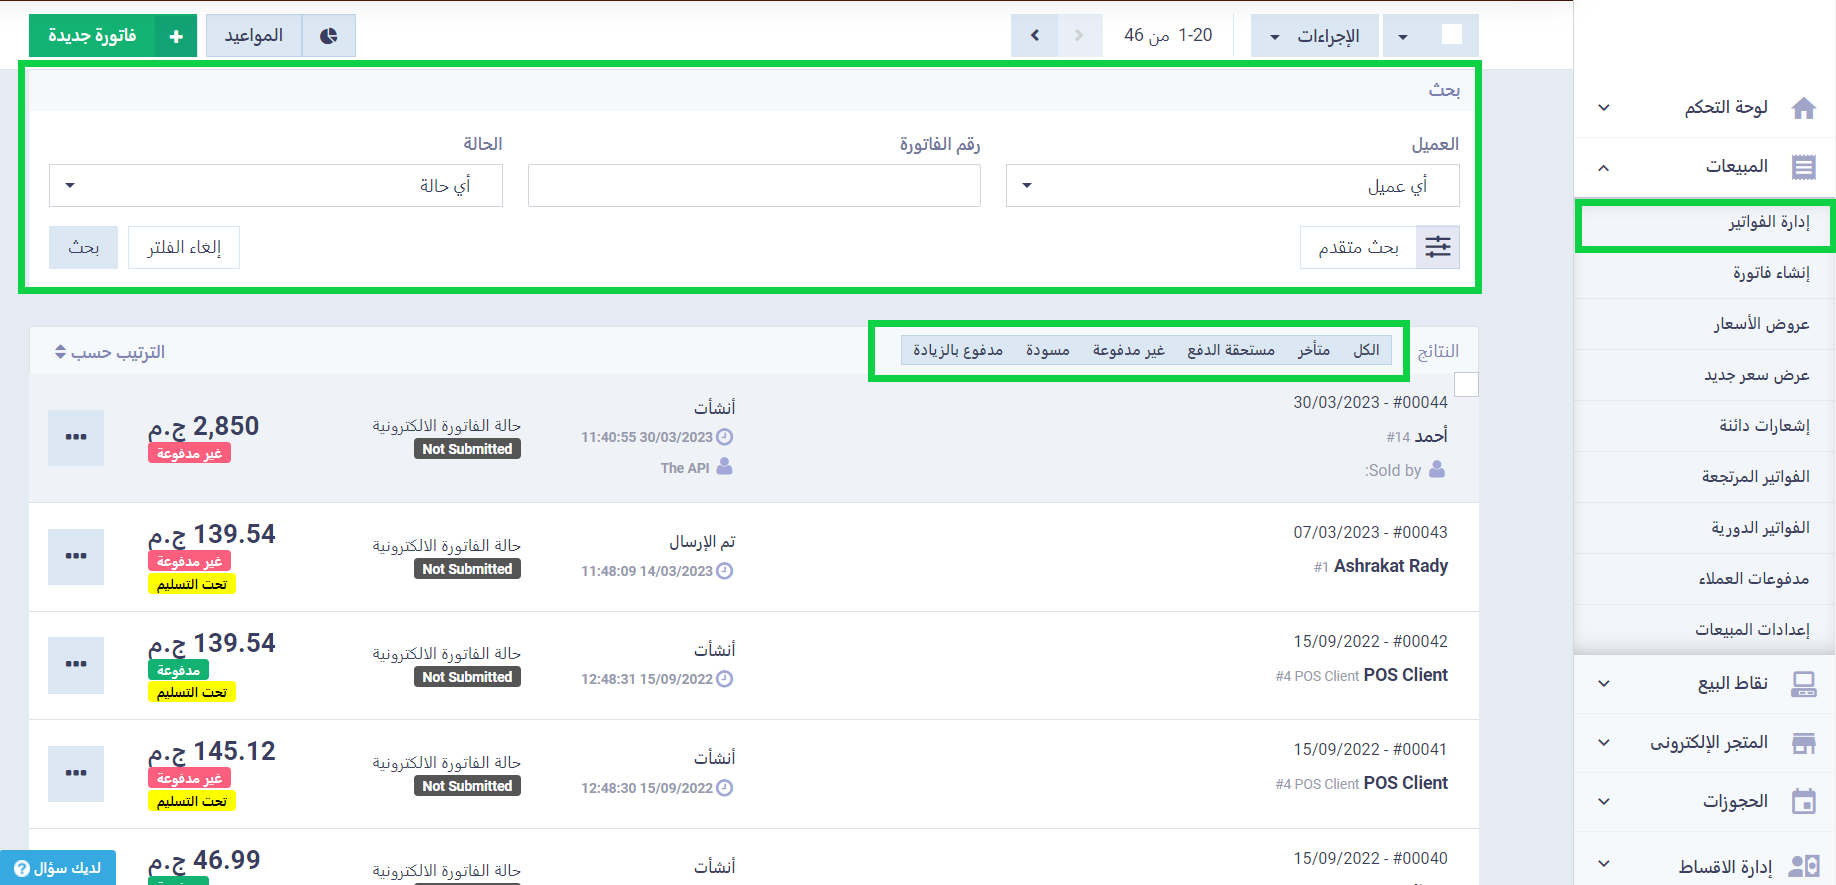Open the الإجراءات actions dropdown
This screenshot has height=885, width=1836.
1315,36
